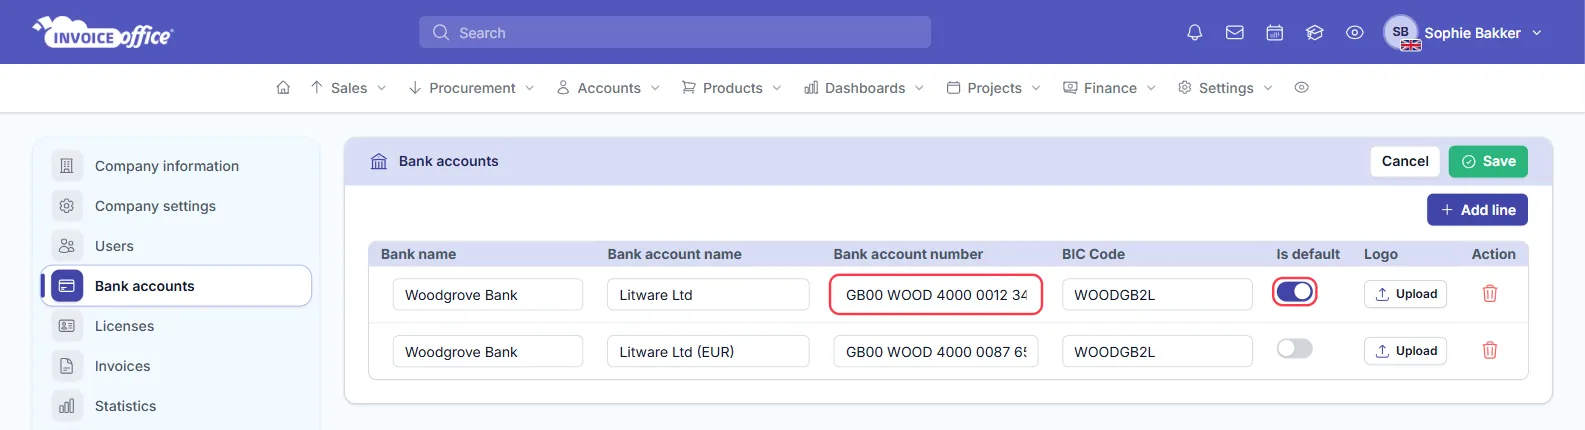Screen dimensions: 1585x430
Task: Click the bank building icon in panel header
Action: coord(379,161)
